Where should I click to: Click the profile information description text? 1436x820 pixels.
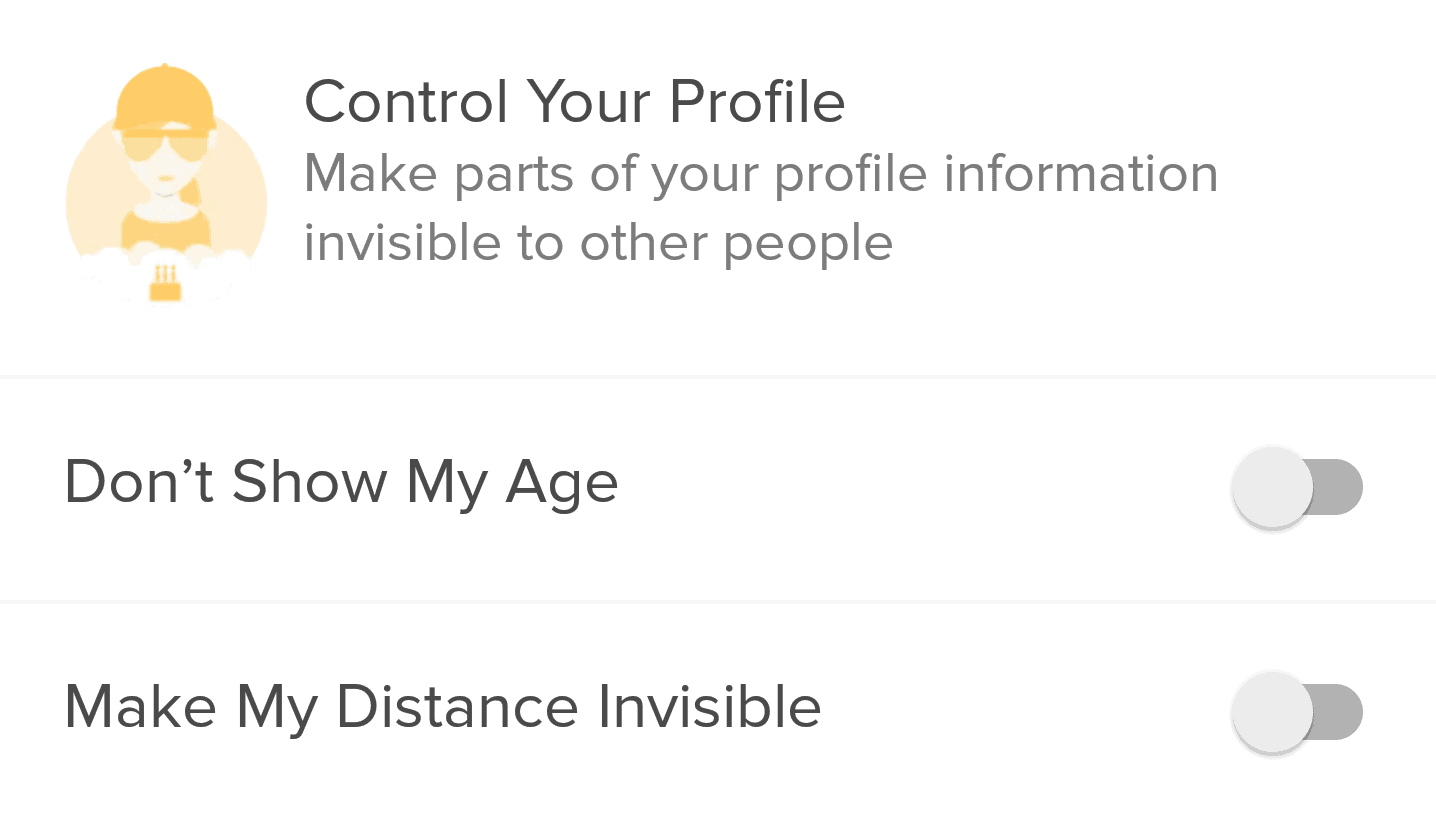[x=761, y=208]
